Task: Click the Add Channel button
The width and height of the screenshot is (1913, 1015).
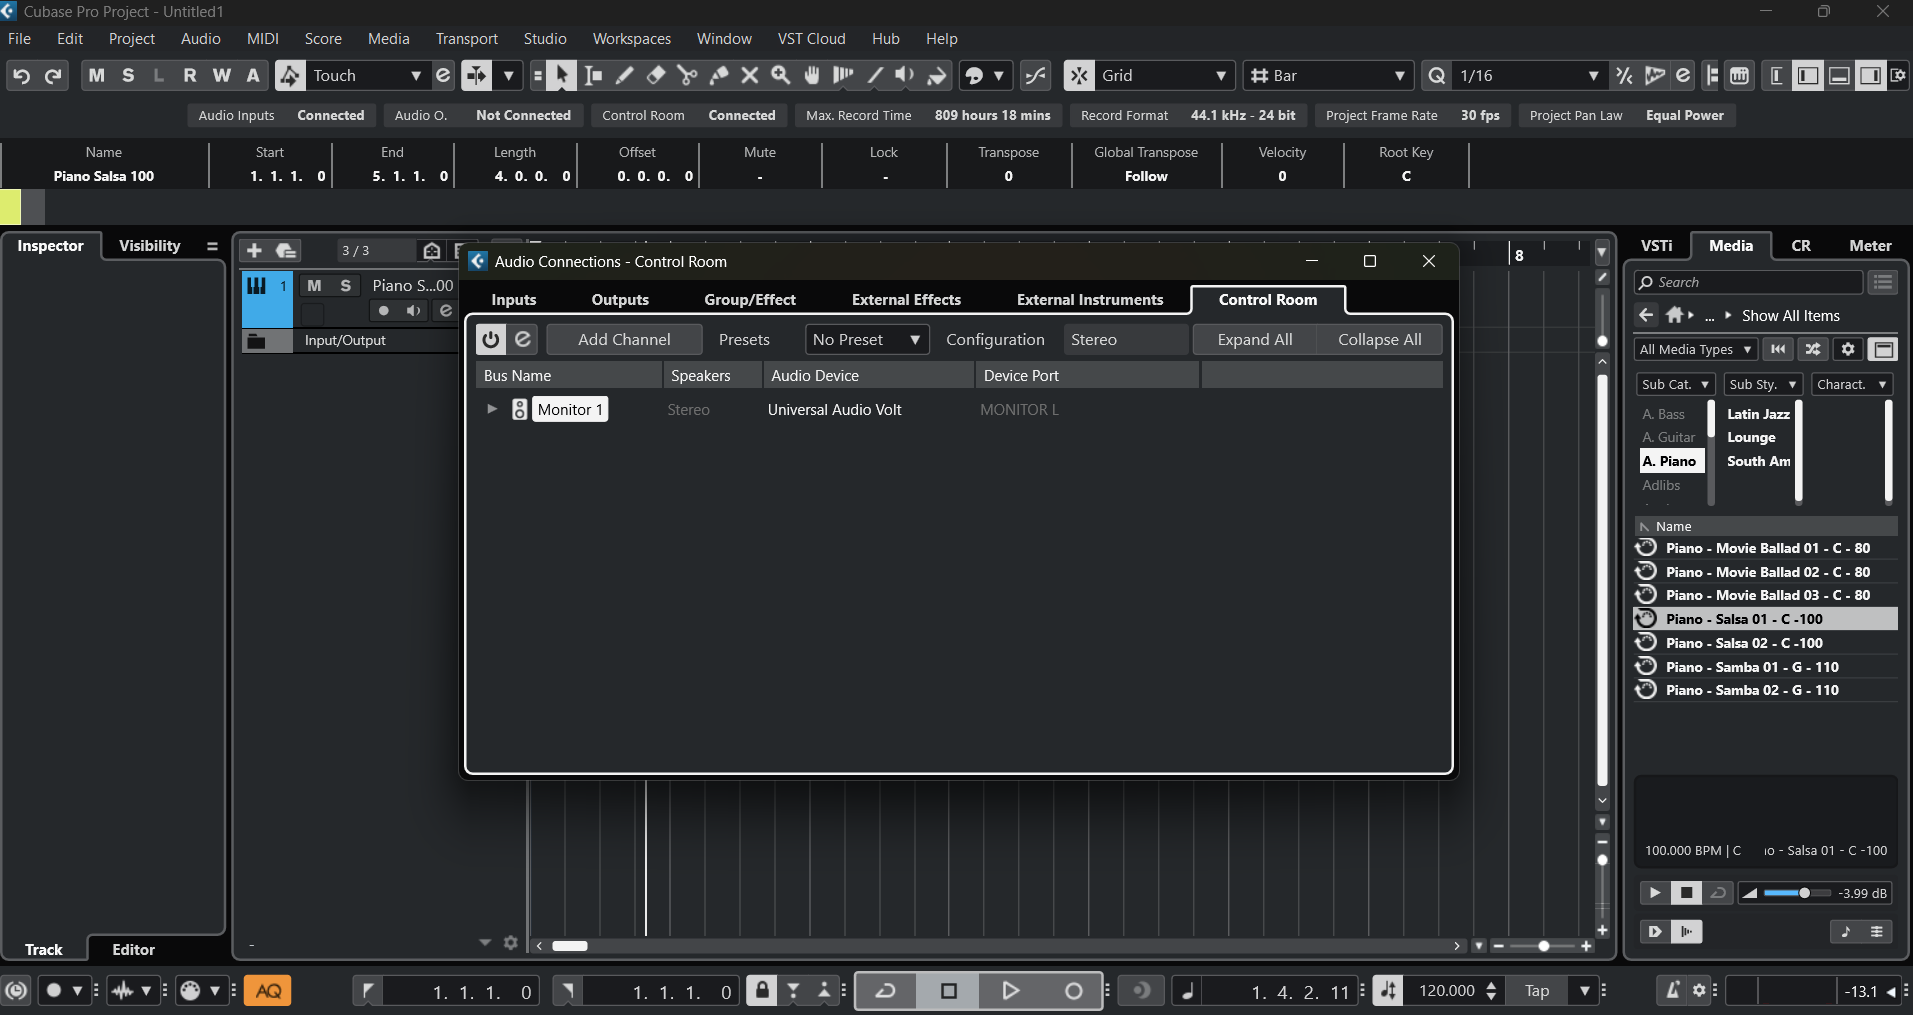Action: click(x=624, y=340)
